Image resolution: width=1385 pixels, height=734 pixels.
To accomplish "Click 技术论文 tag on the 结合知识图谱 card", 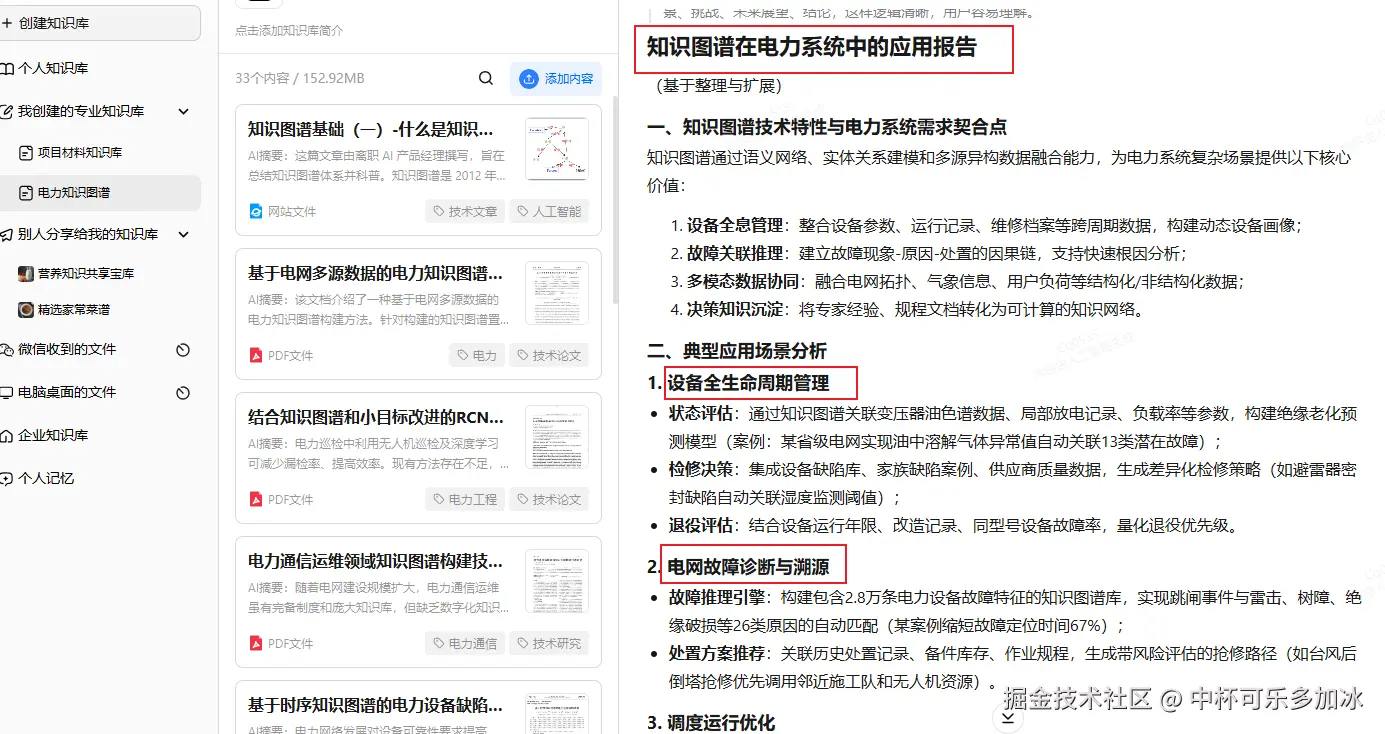I will (x=549, y=499).
